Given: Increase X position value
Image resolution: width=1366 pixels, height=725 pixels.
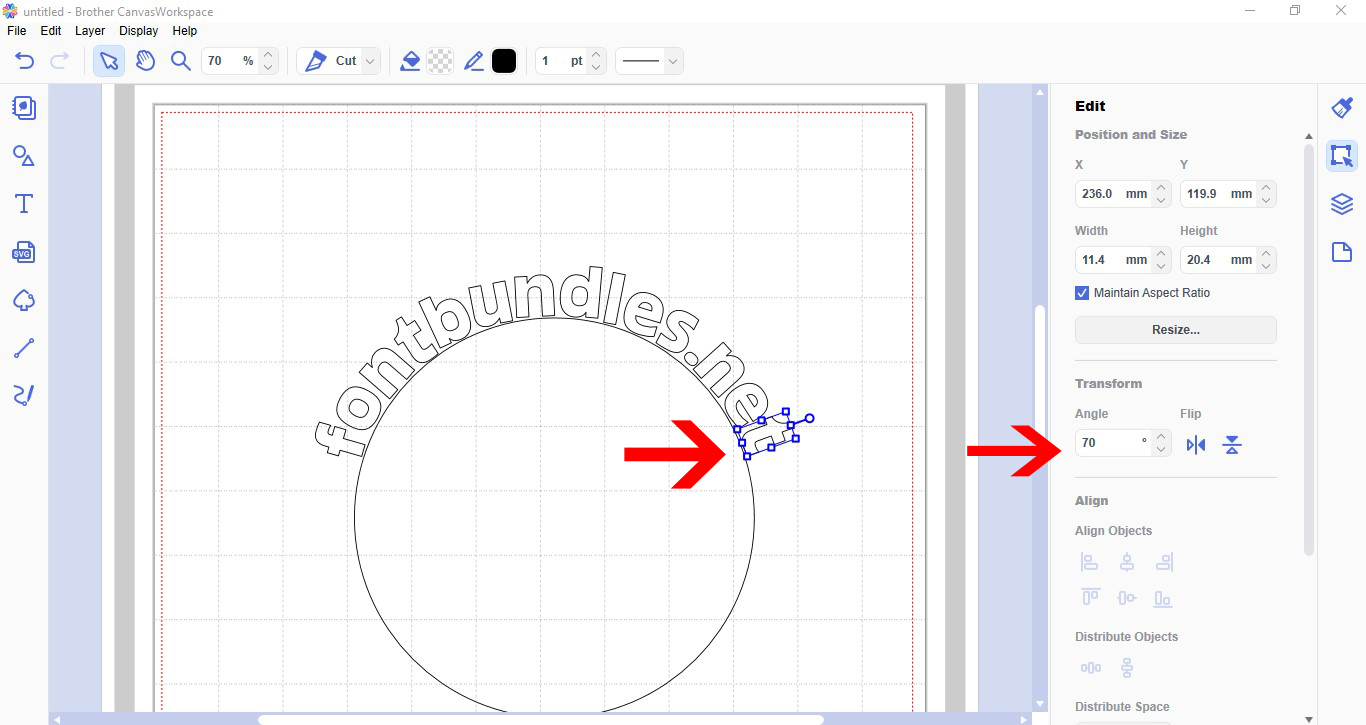Looking at the screenshot, I should coord(1161,187).
